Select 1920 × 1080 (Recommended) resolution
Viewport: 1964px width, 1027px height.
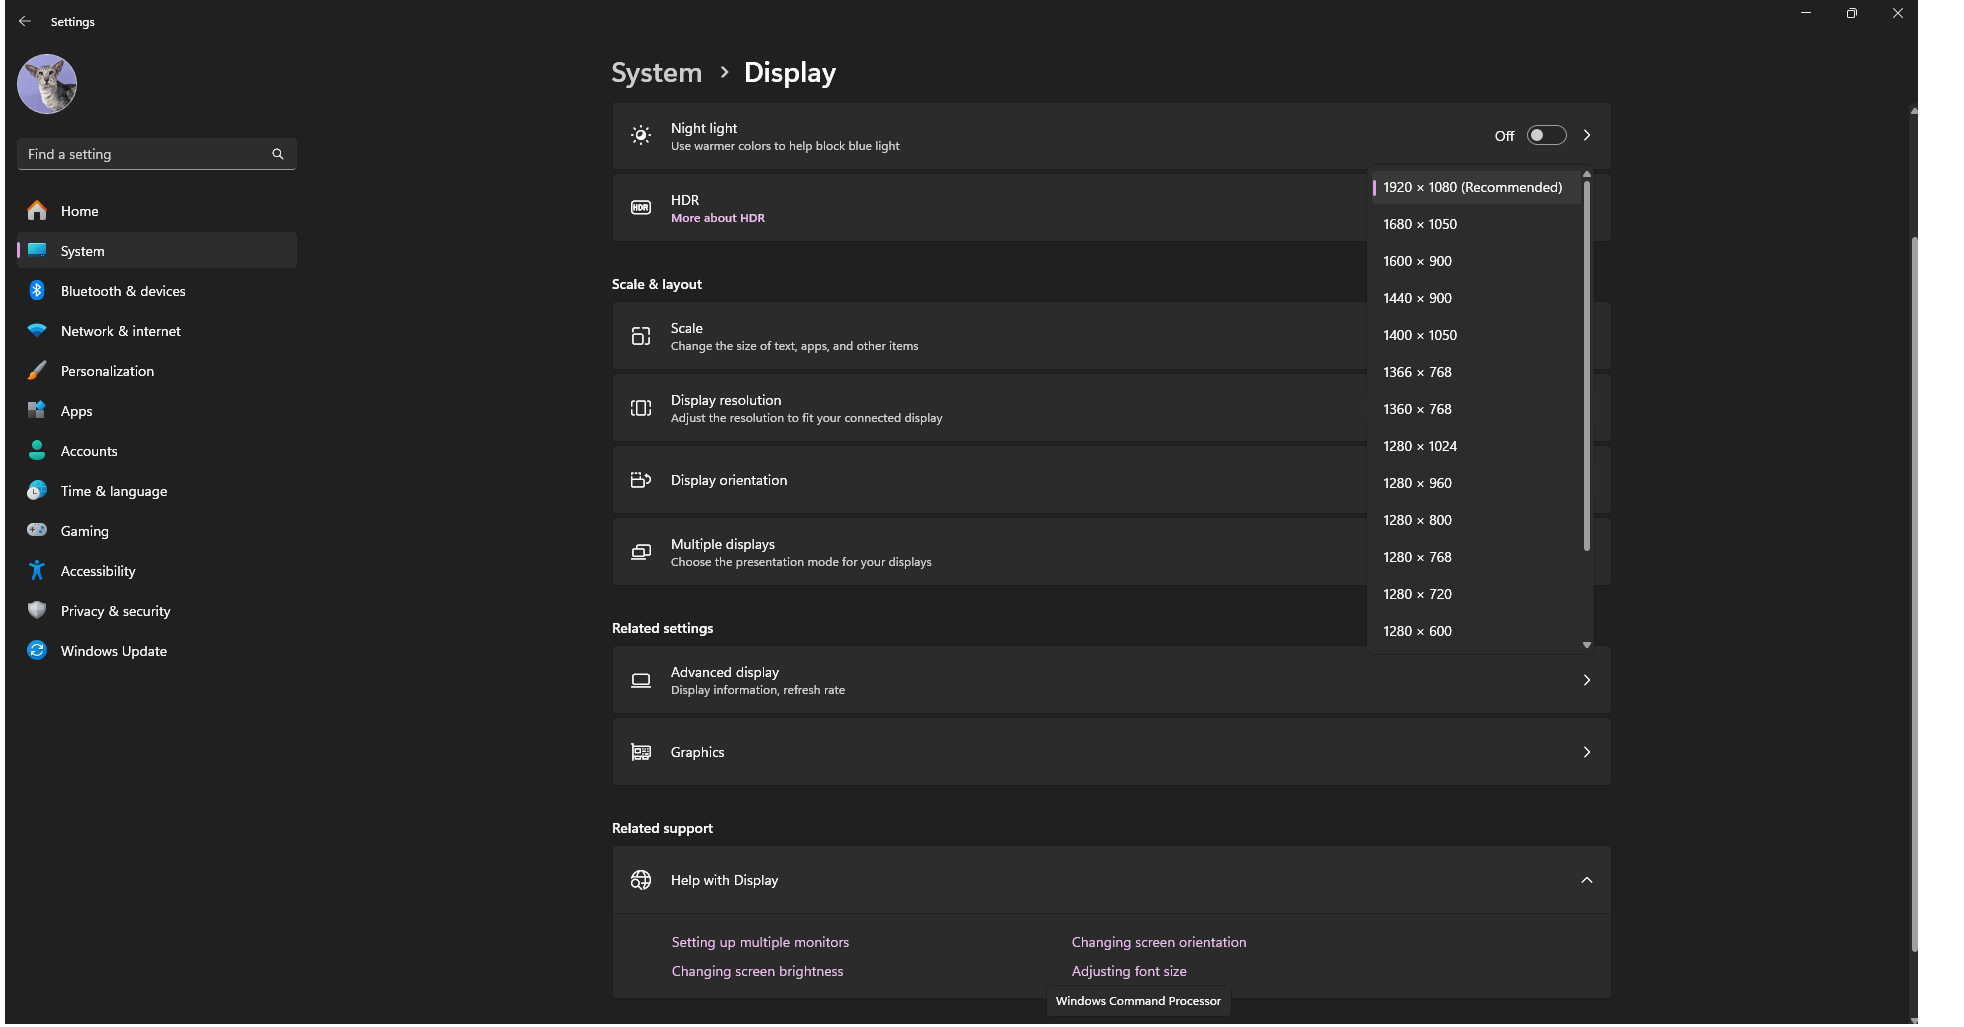pos(1476,187)
